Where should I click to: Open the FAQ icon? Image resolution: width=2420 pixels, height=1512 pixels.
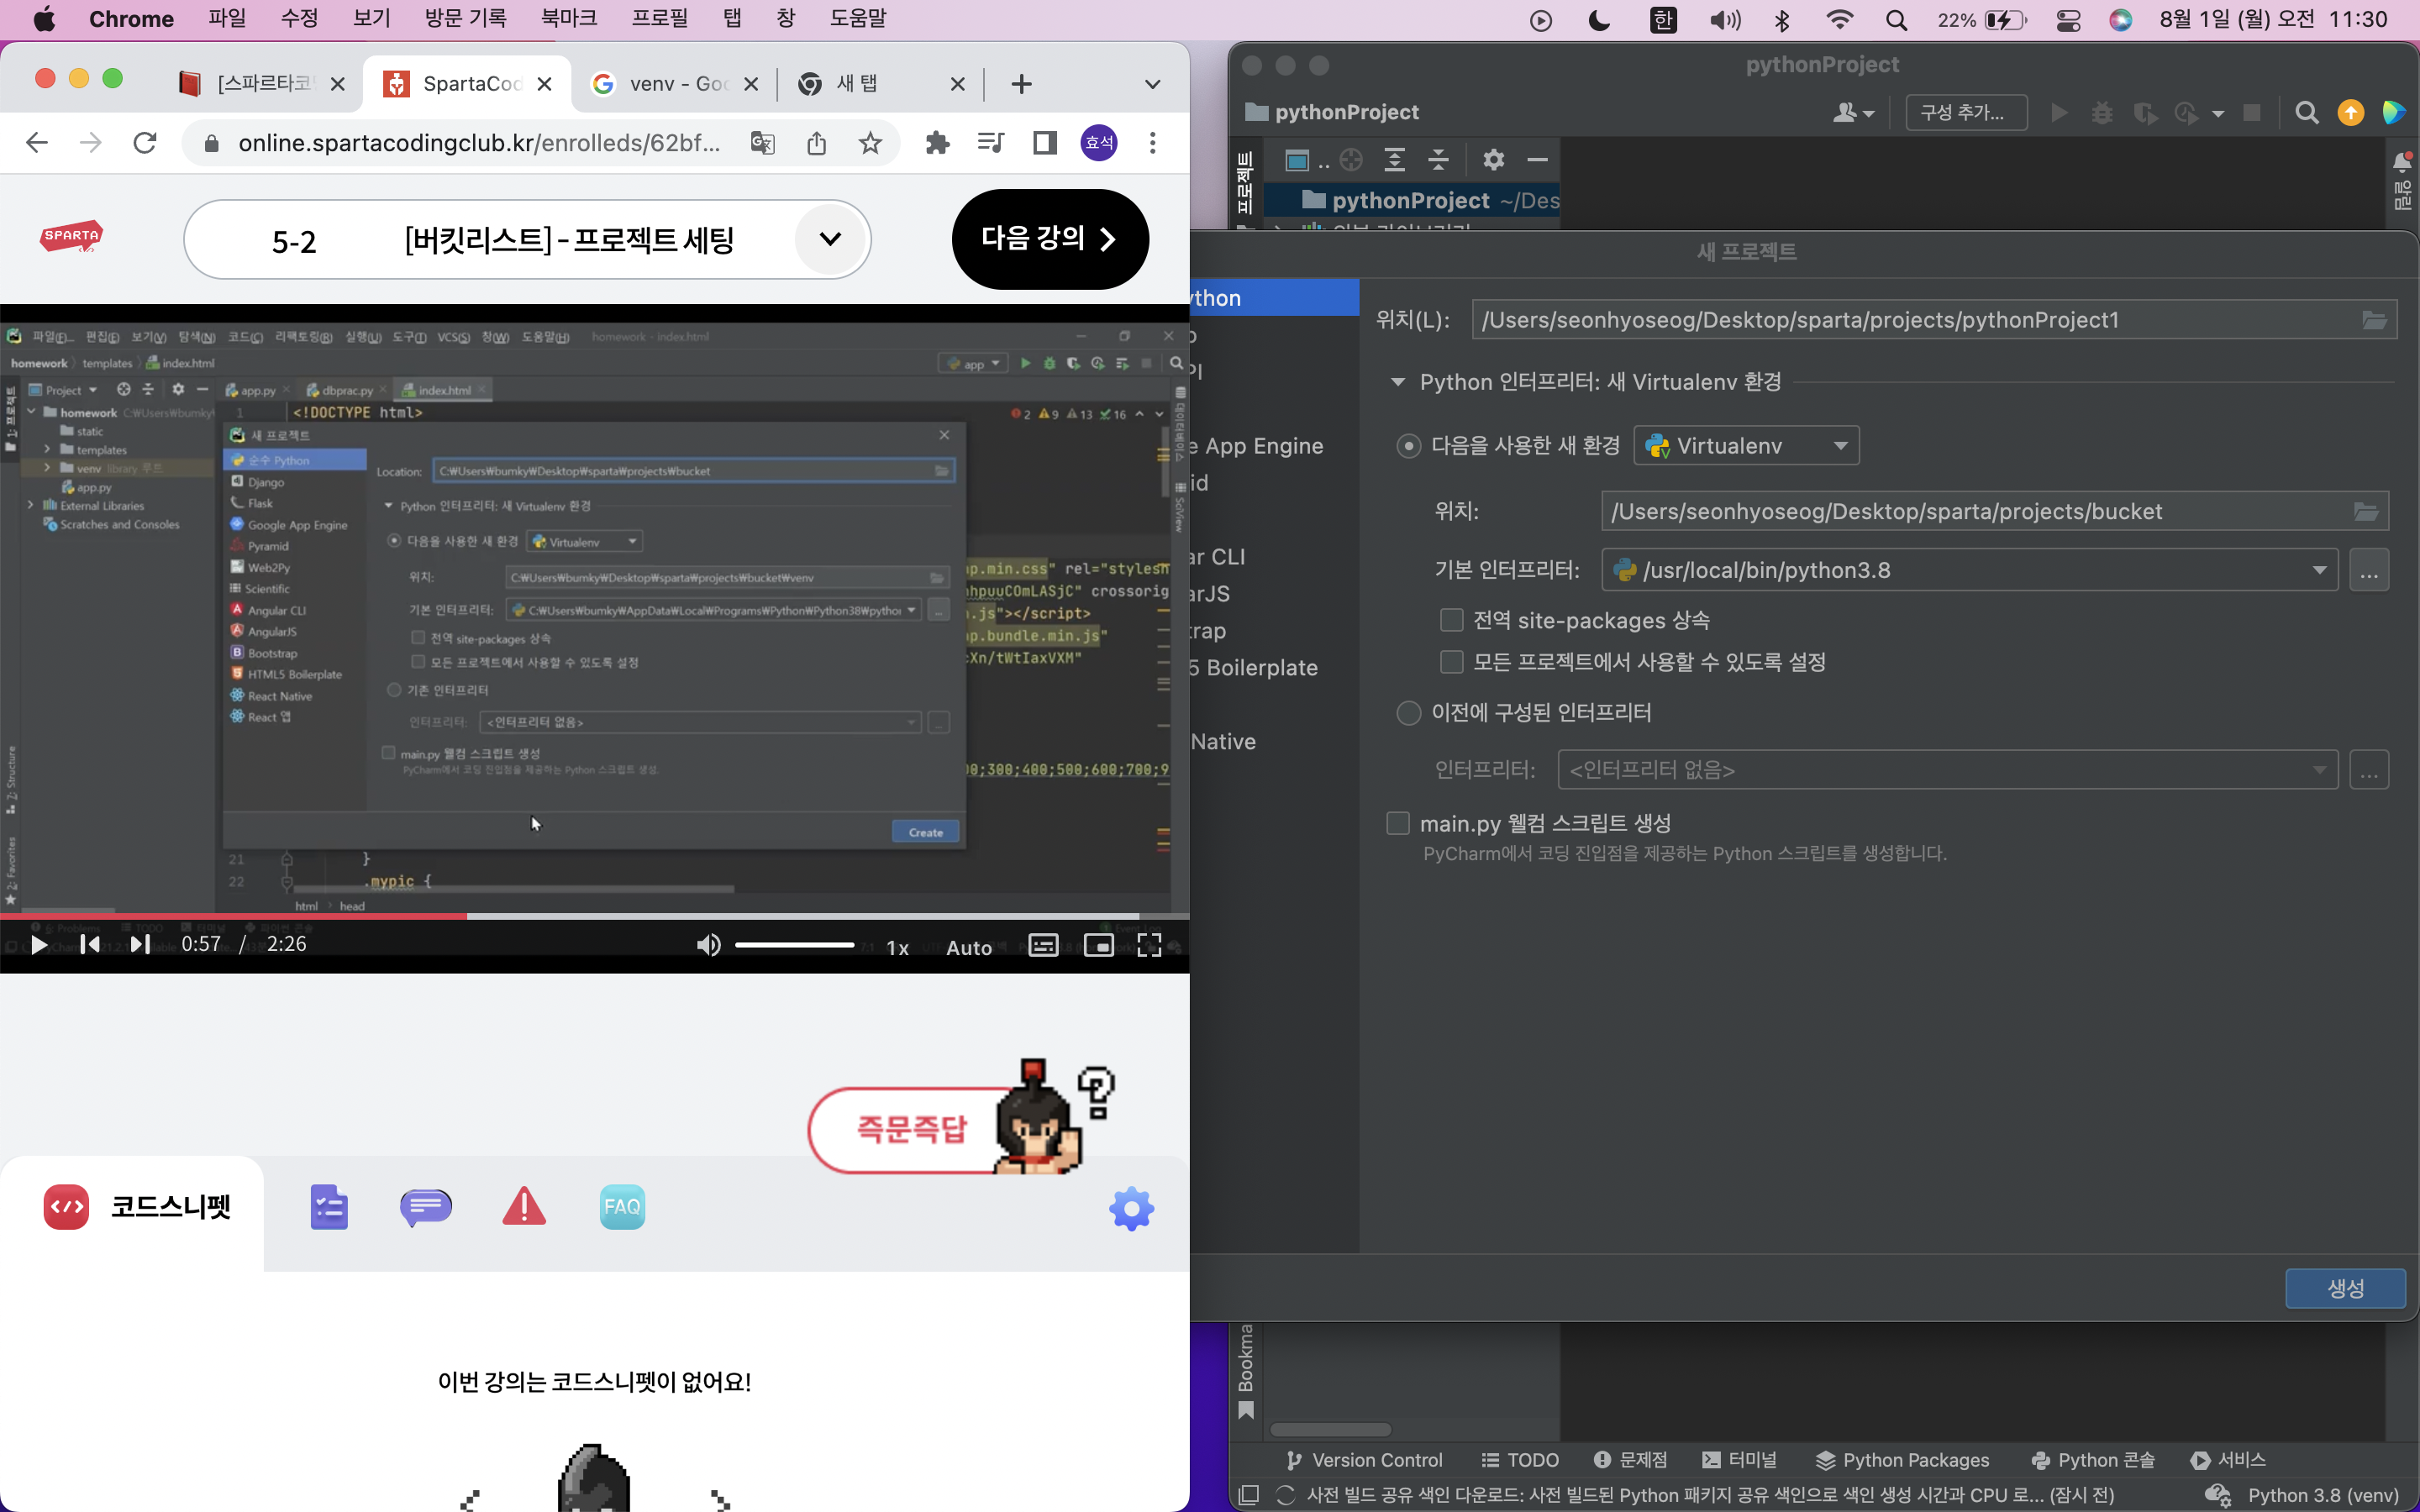click(x=622, y=1207)
